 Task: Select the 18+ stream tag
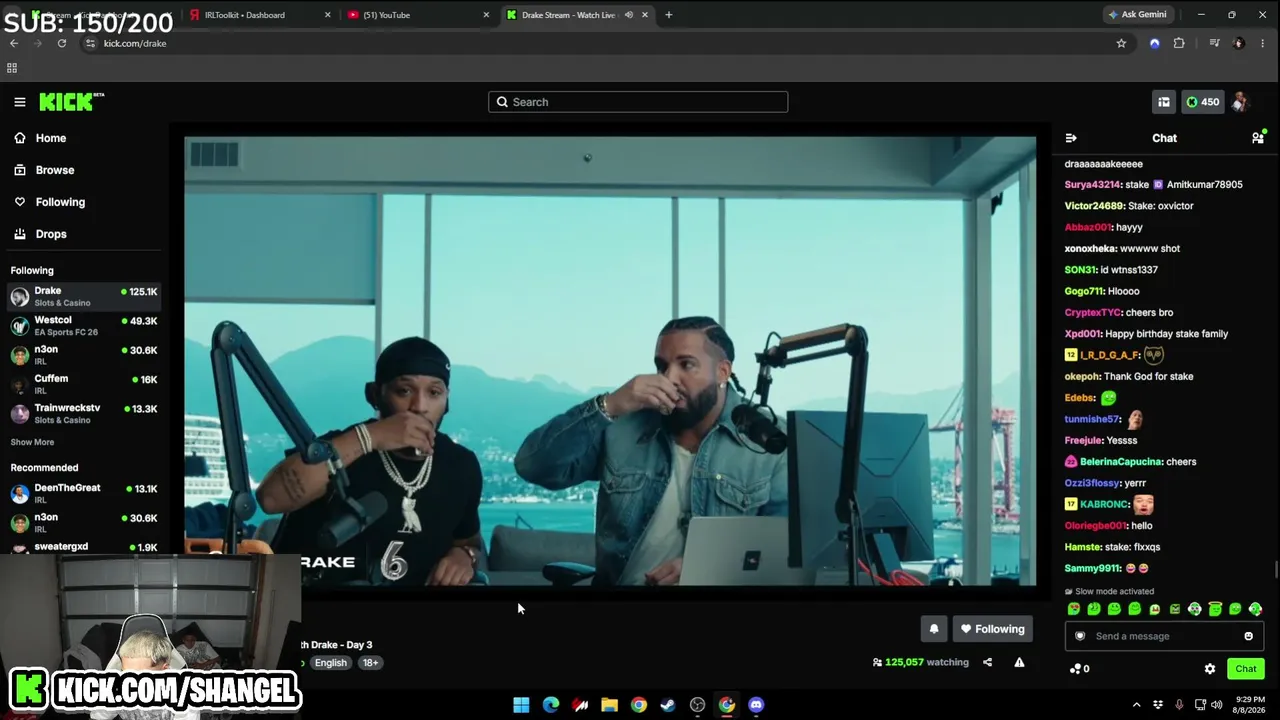click(370, 663)
